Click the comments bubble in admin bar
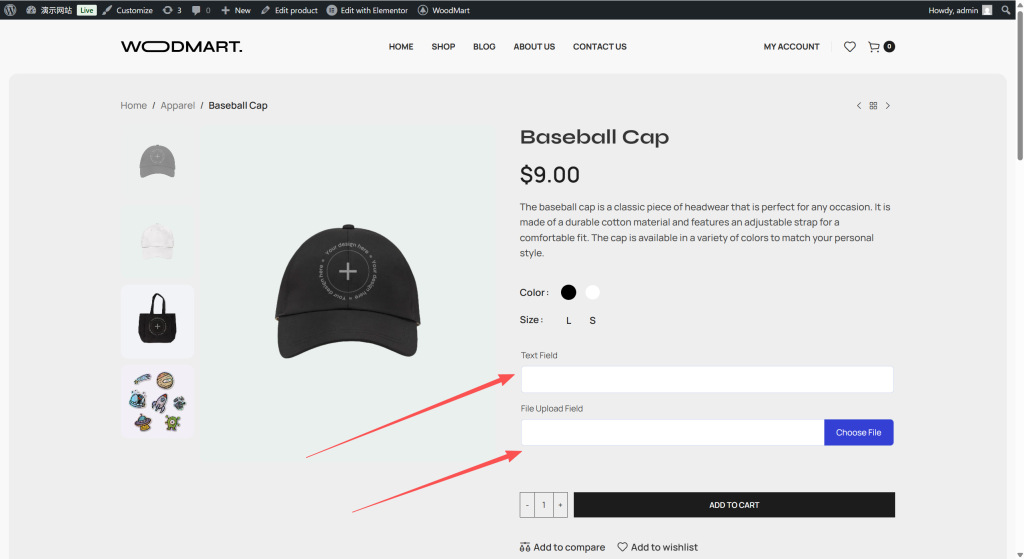1024x559 pixels. (200, 10)
